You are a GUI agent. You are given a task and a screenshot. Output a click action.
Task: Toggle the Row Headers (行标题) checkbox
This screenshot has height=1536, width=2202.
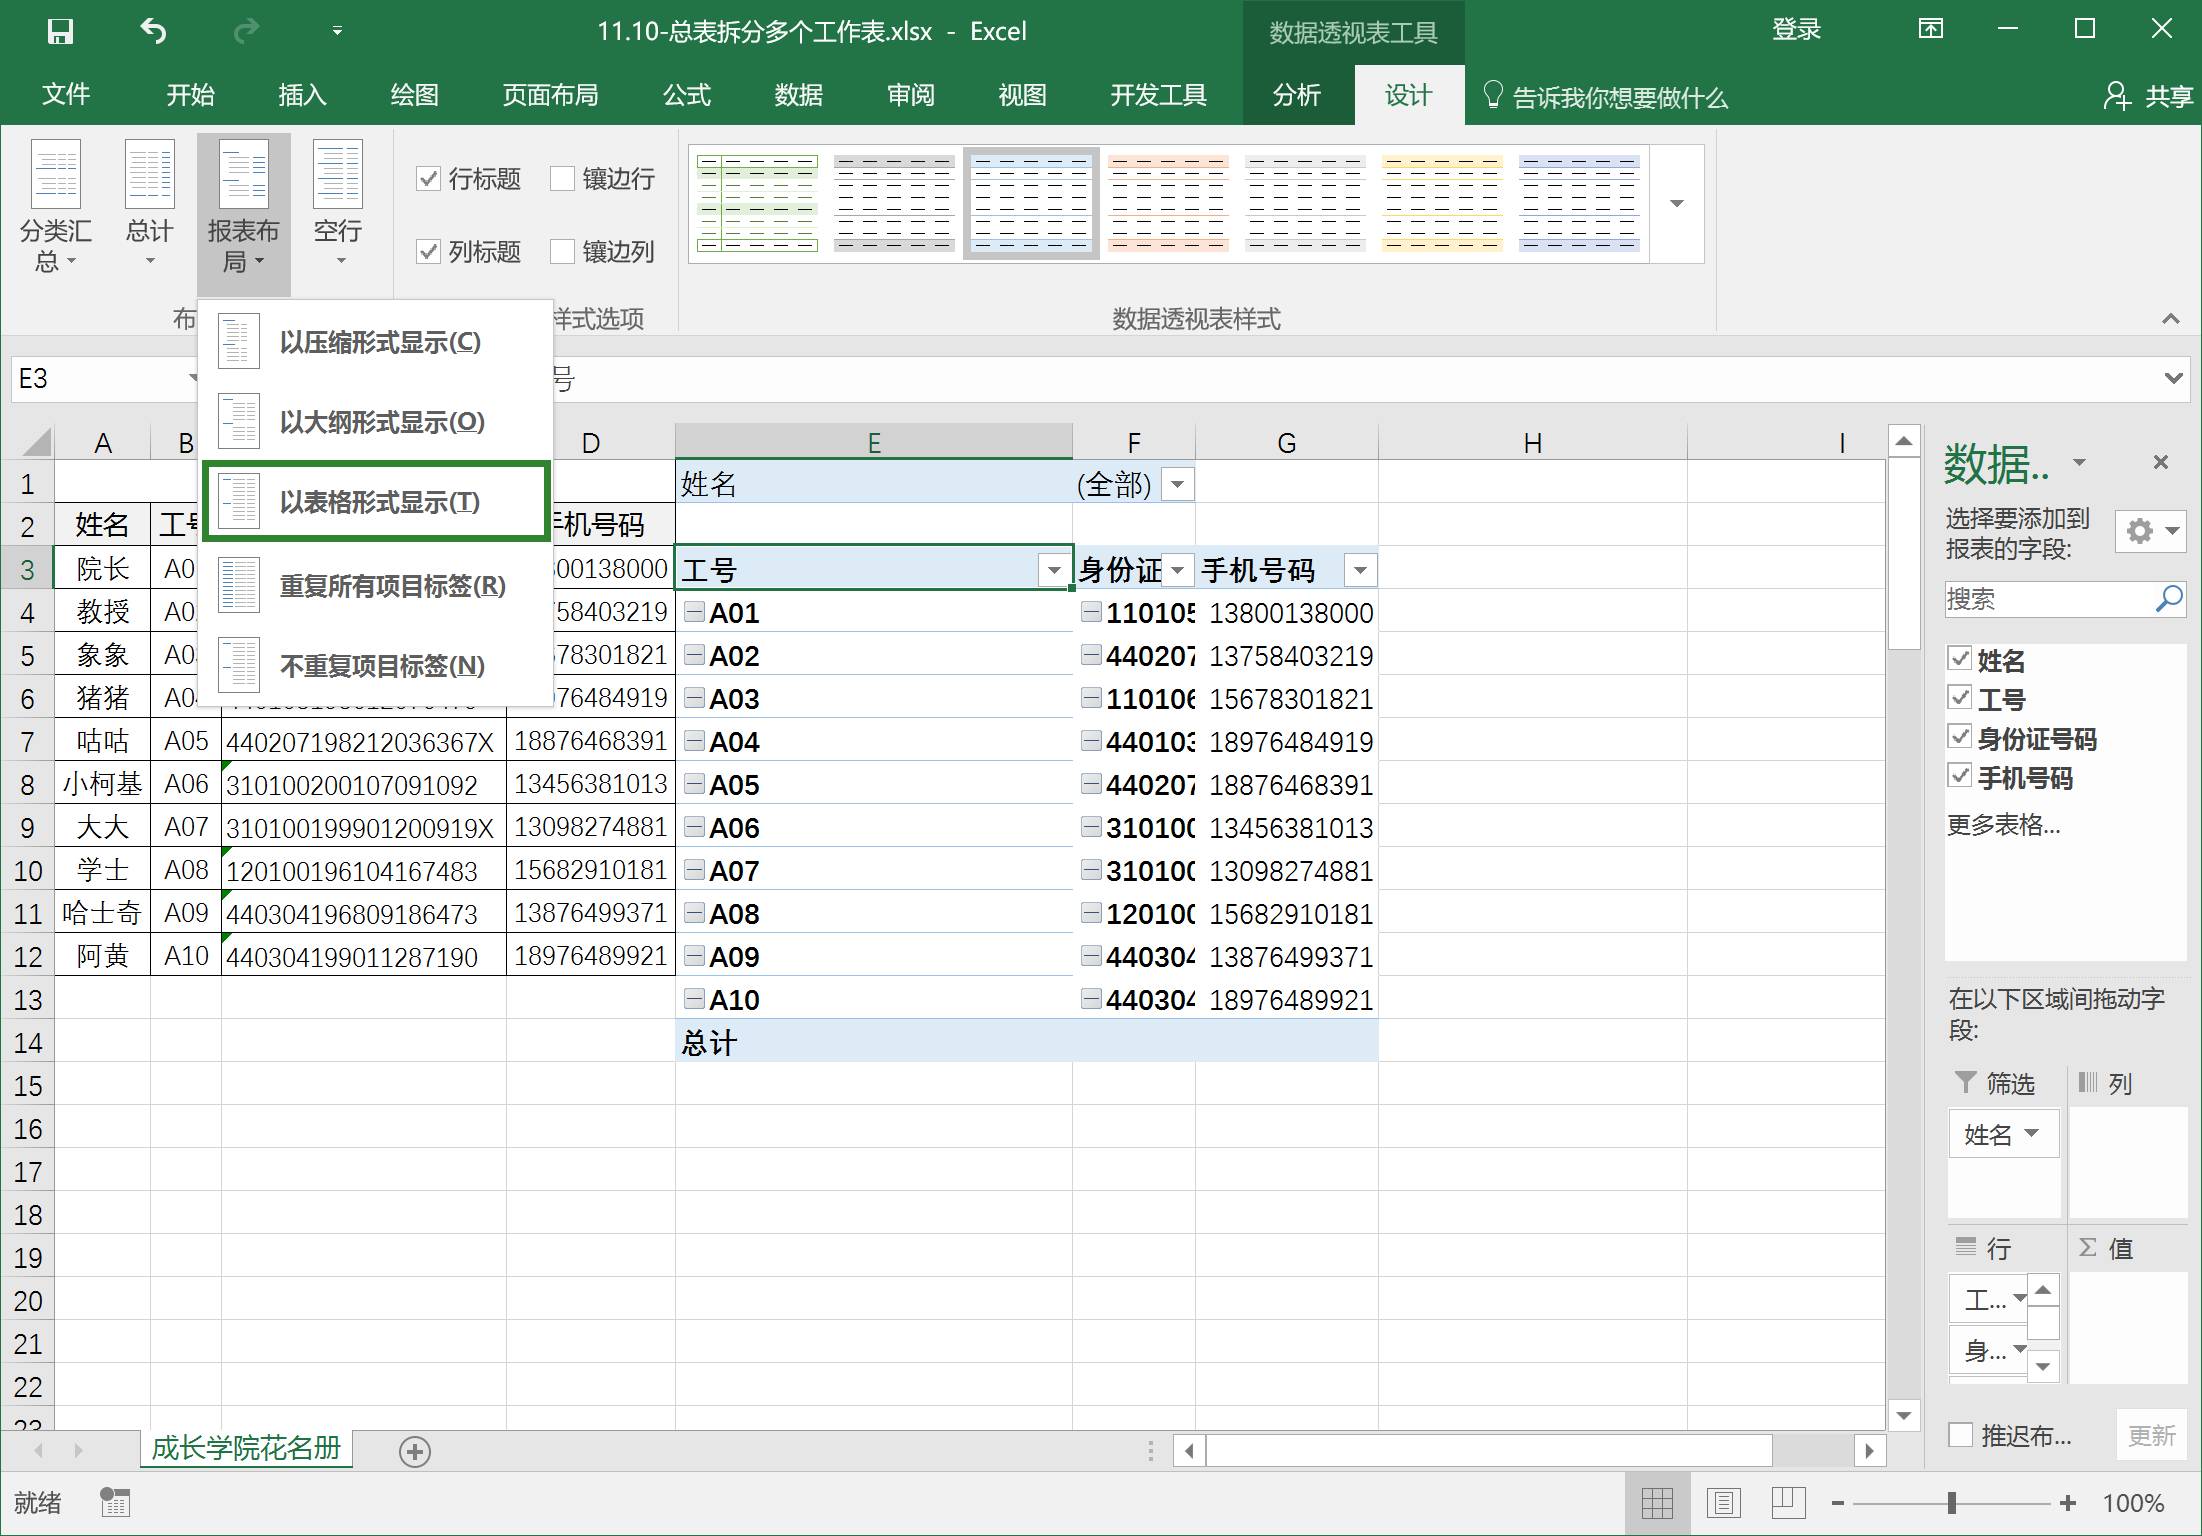[x=428, y=179]
